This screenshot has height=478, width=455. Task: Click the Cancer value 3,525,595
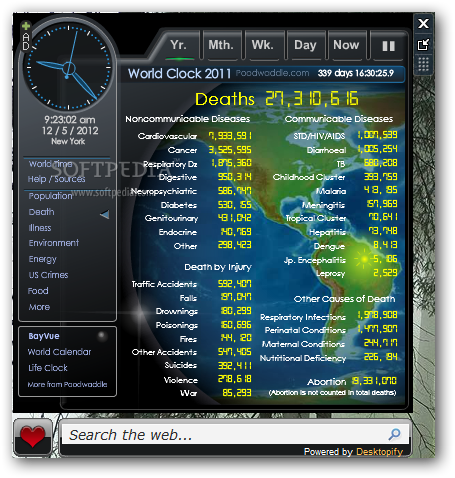point(230,150)
